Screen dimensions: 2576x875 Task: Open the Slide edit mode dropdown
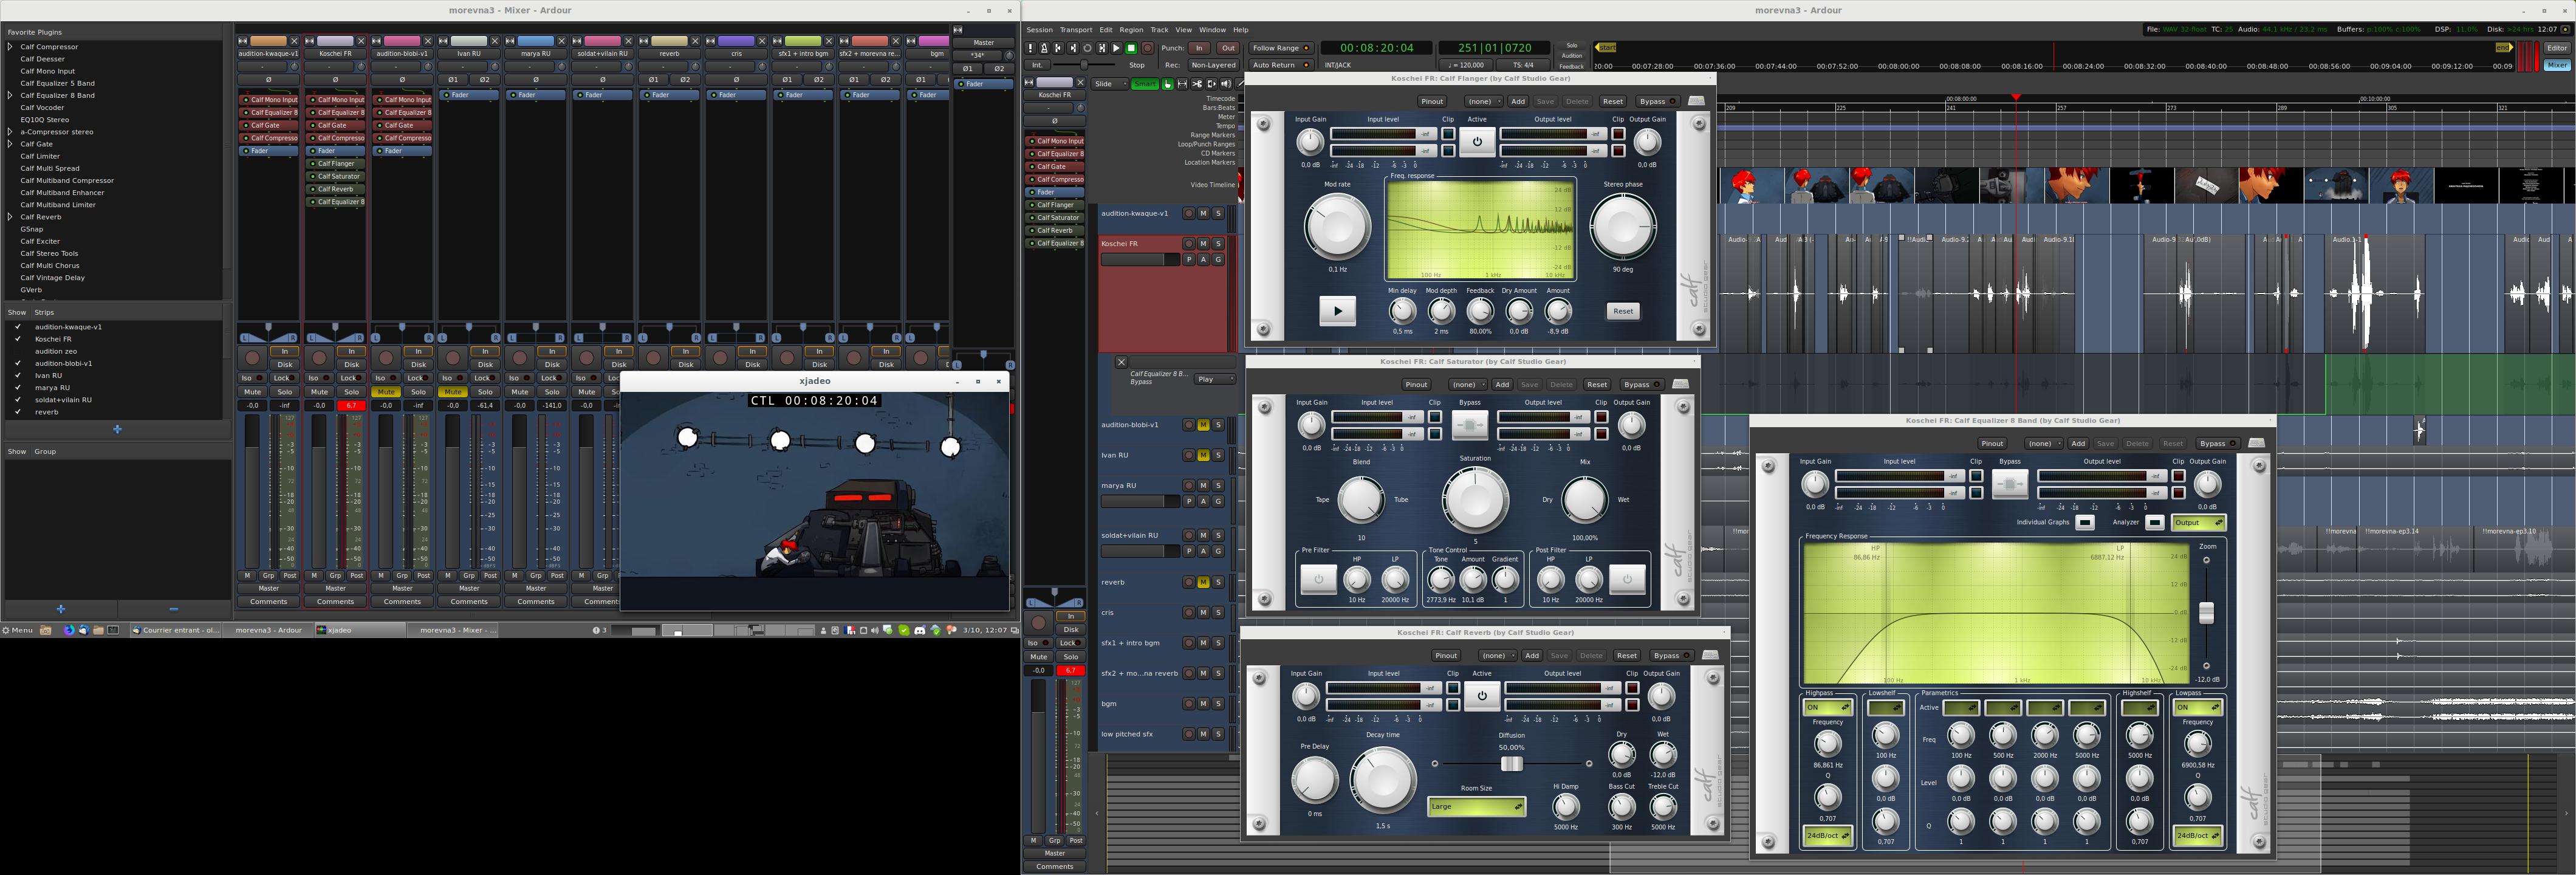(1110, 84)
